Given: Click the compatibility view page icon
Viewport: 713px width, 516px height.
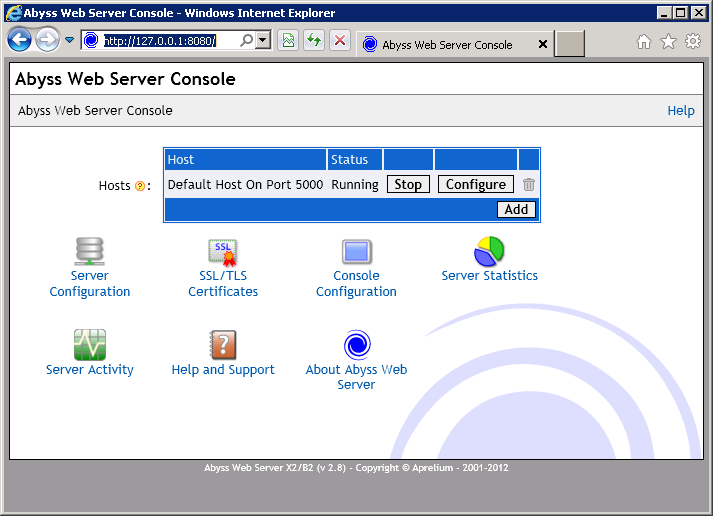Looking at the screenshot, I should [x=288, y=40].
